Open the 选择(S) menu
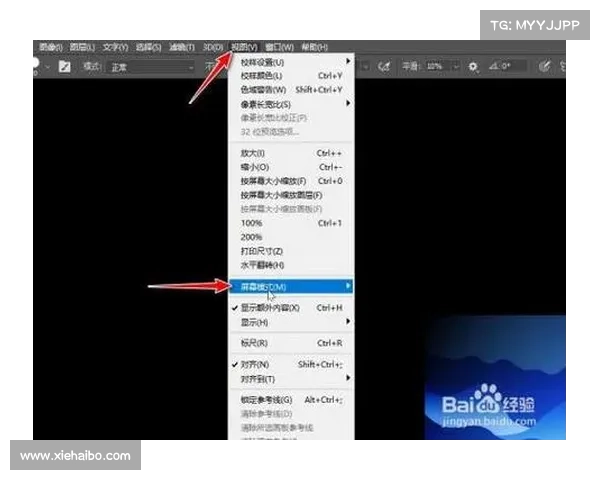 [x=148, y=47]
